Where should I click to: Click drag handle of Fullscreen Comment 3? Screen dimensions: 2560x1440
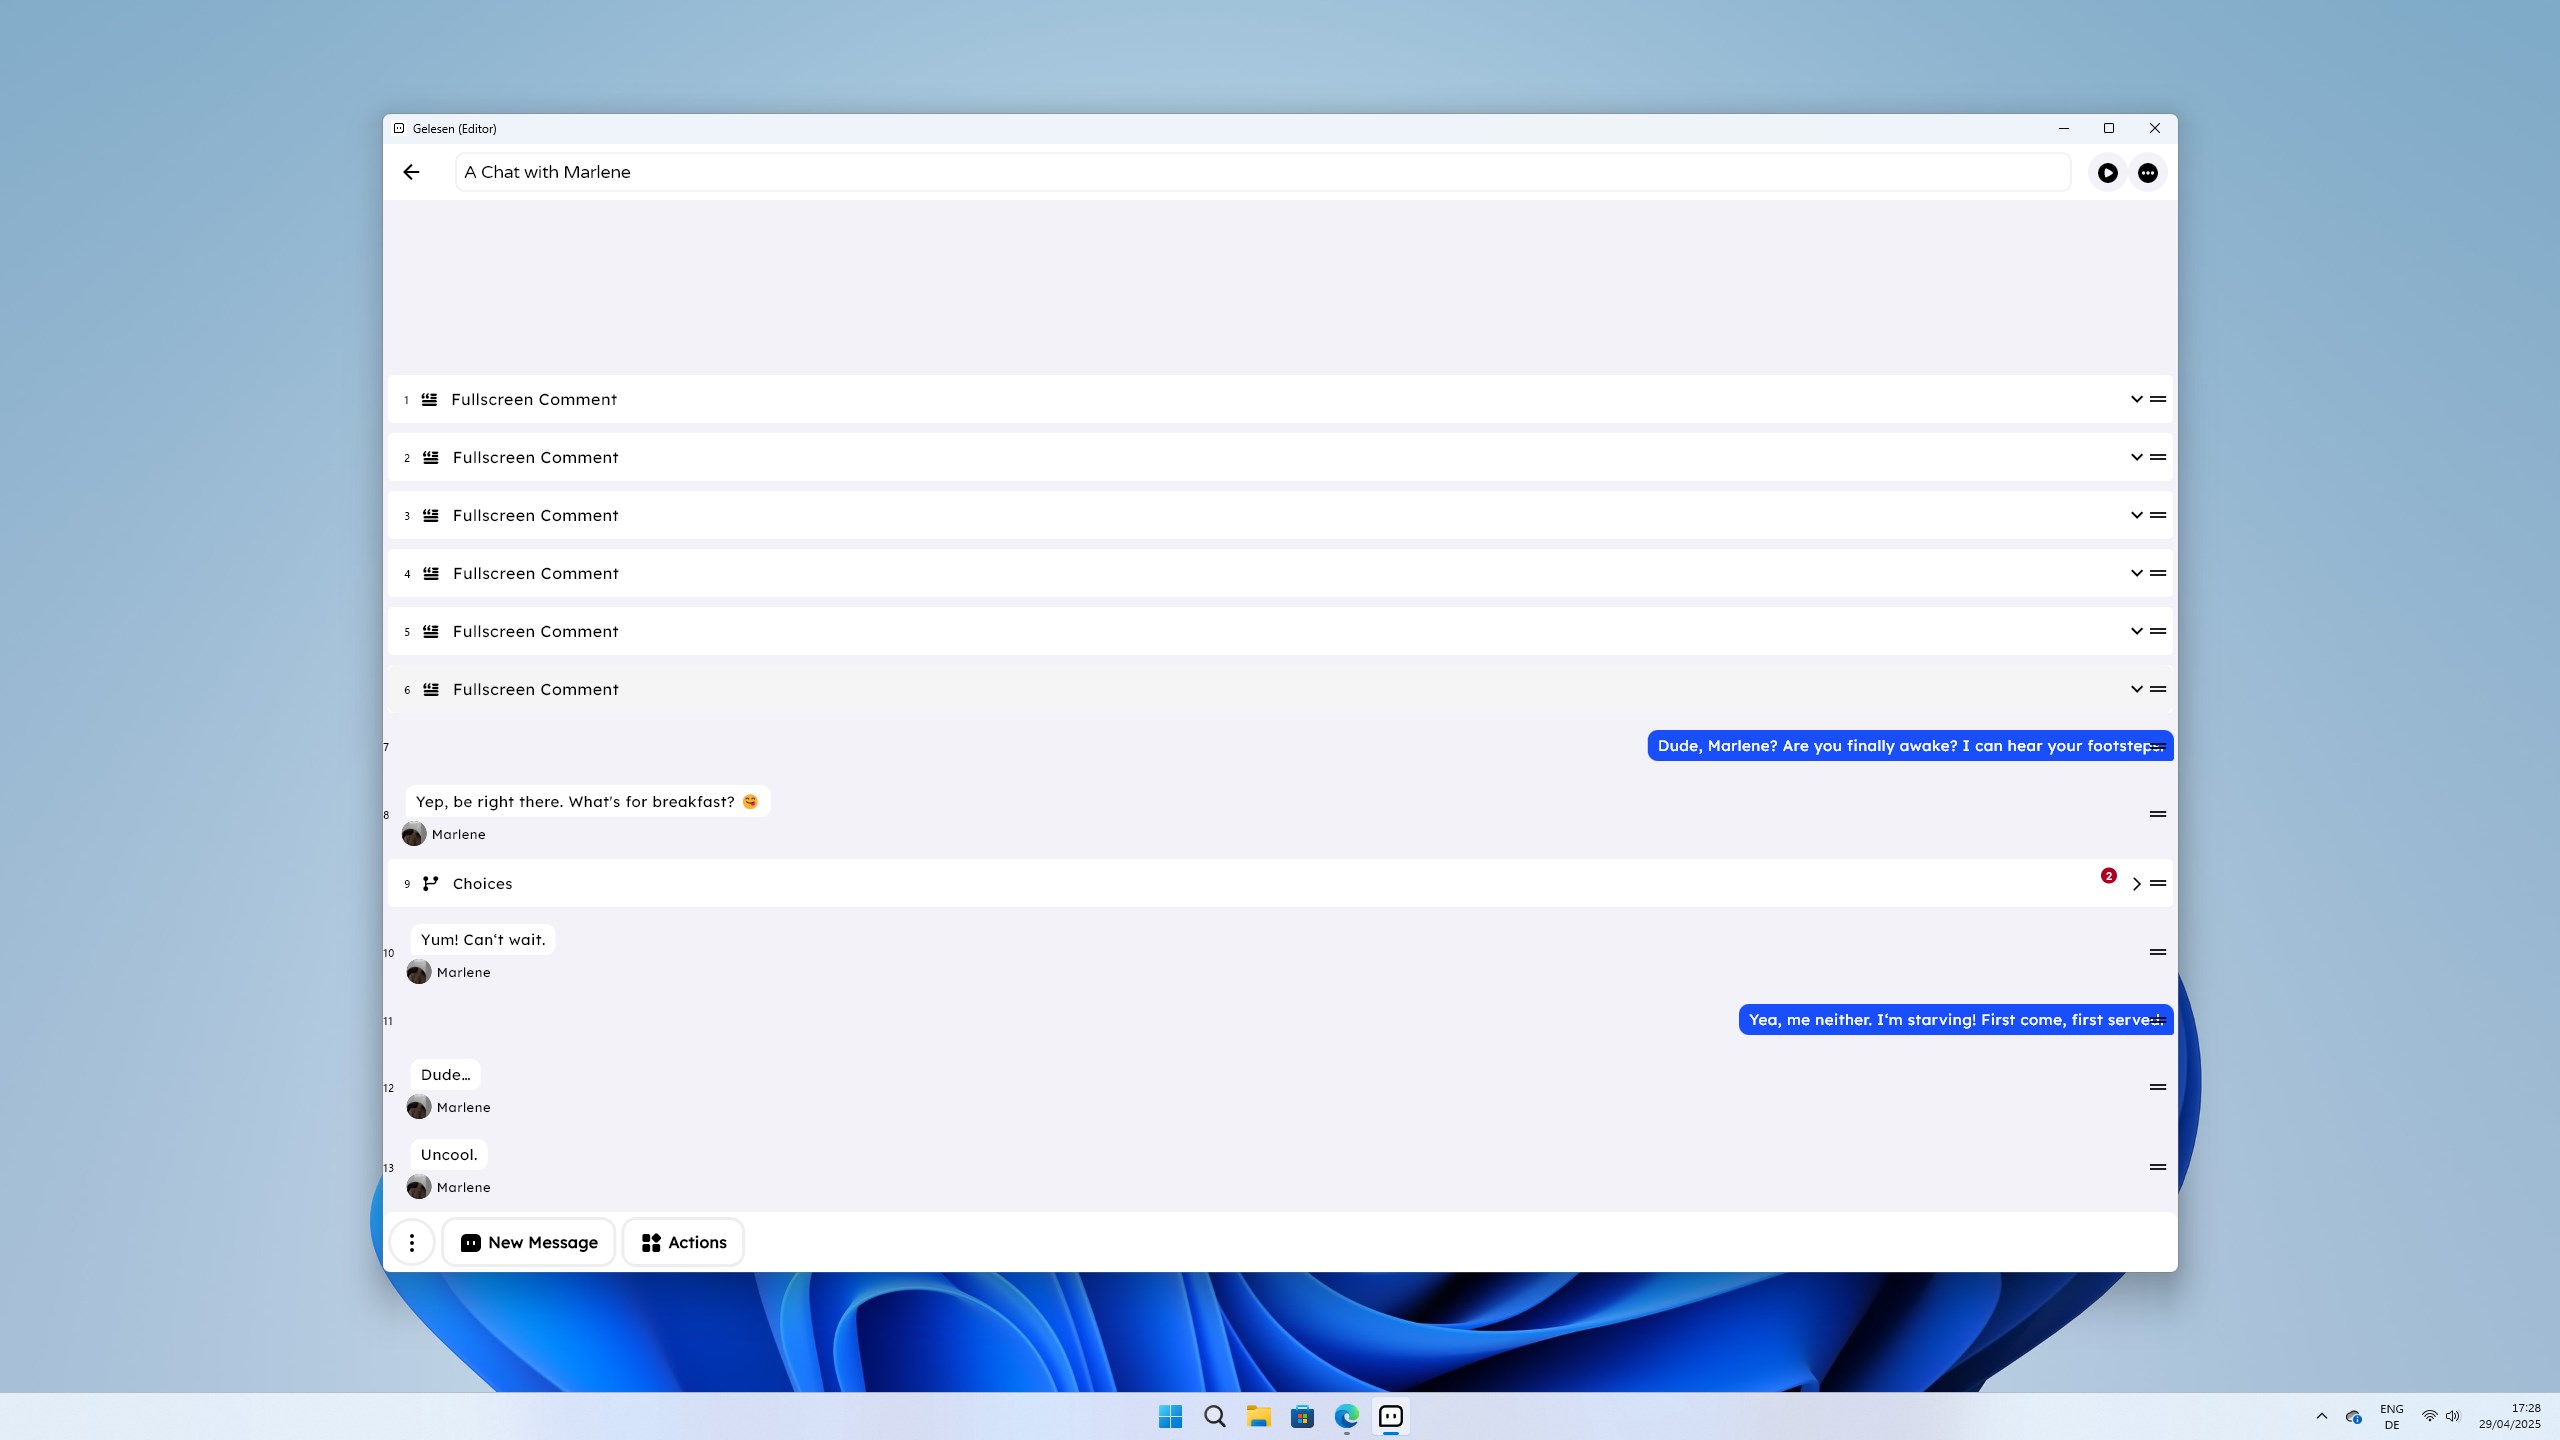click(x=2157, y=515)
